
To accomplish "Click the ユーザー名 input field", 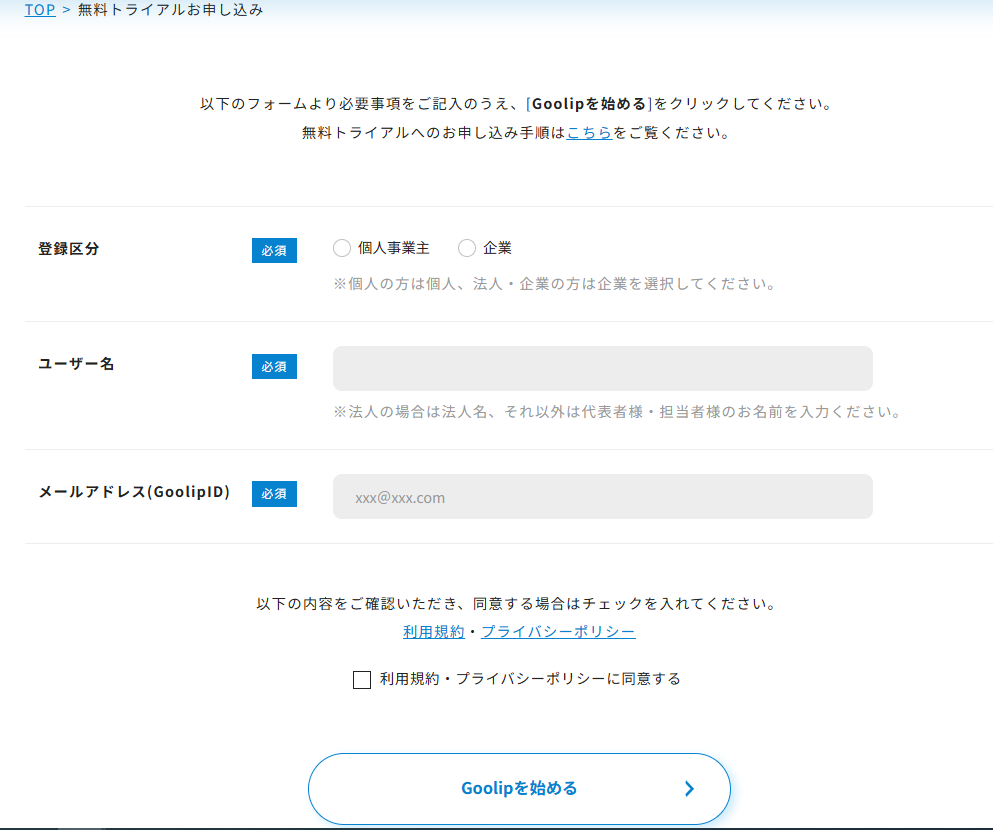I will [603, 368].
